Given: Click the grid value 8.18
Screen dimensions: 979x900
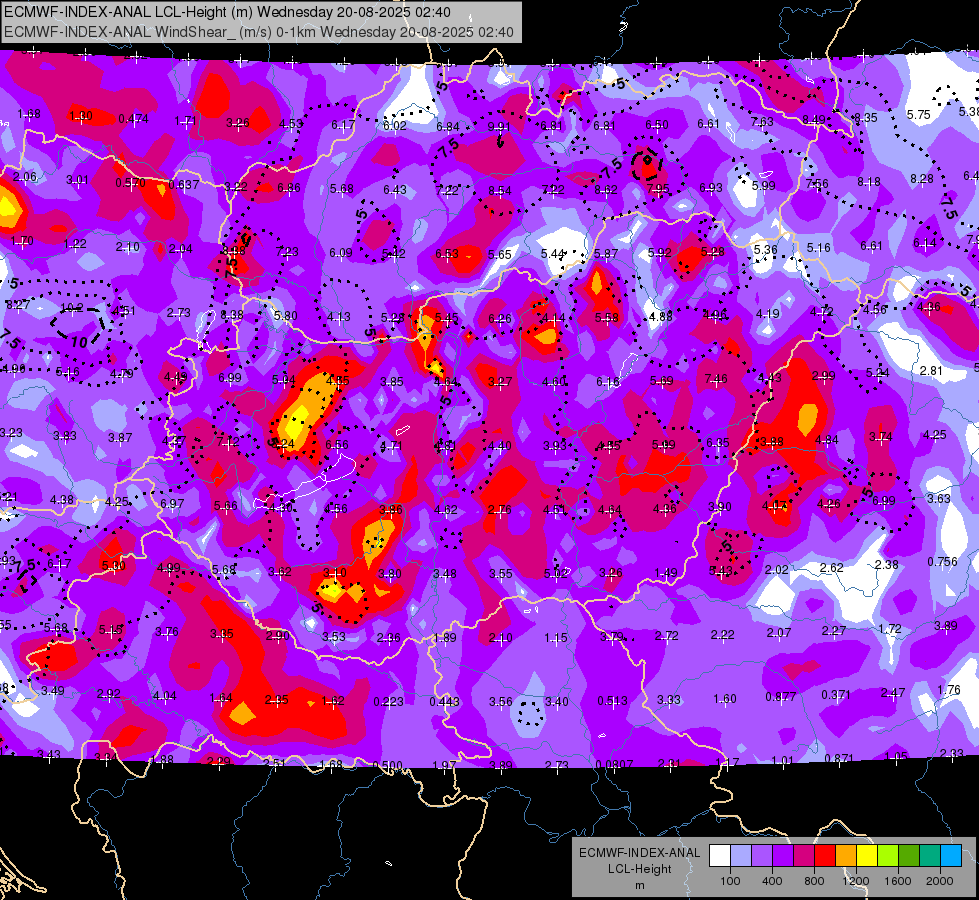Looking at the screenshot, I should 868,182.
